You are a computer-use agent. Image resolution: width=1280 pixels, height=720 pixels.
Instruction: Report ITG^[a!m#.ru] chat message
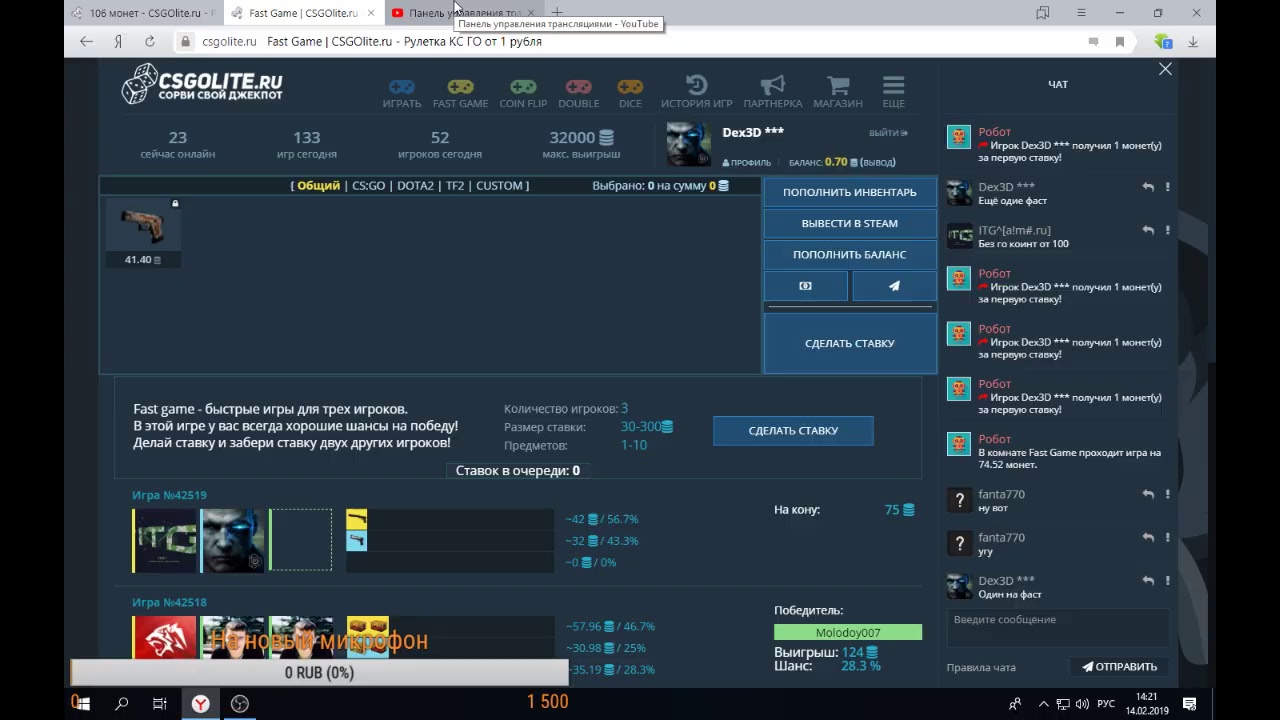click(x=1167, y=230)
